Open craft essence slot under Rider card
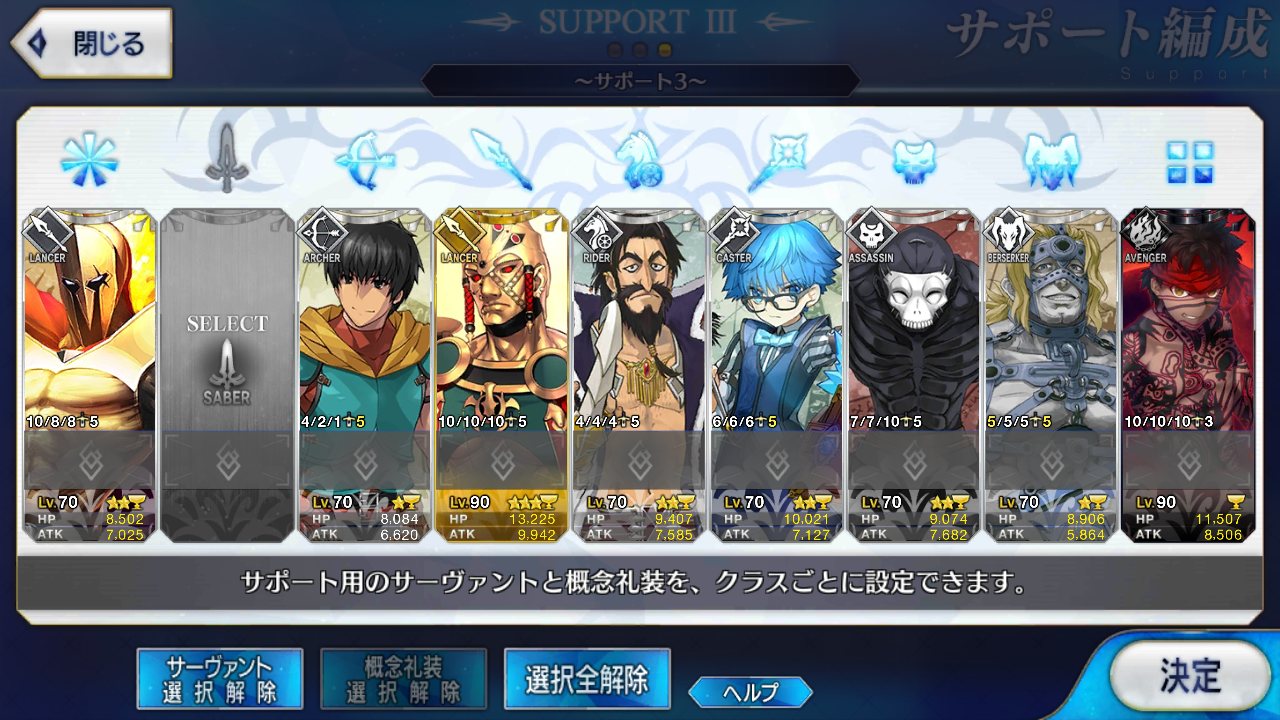 click(x=640, y=462)
